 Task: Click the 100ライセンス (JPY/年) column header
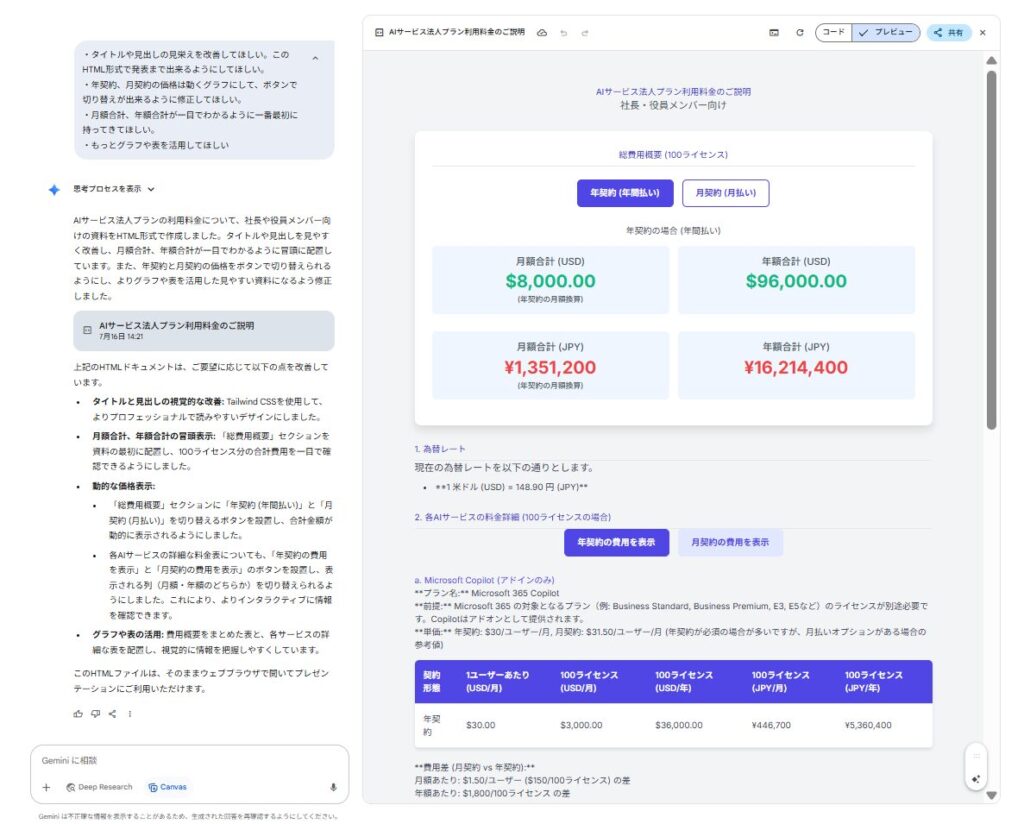click(874, 682)
